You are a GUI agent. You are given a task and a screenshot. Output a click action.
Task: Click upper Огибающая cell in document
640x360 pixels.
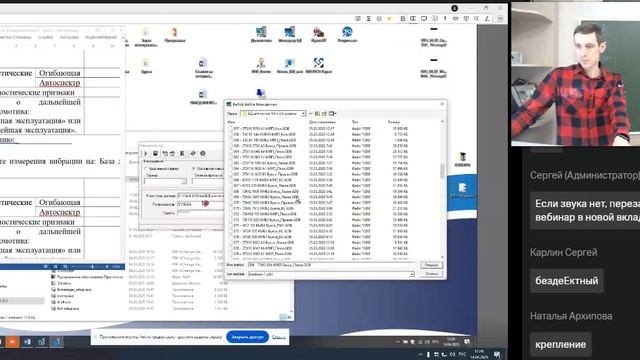tap(60, 73)
